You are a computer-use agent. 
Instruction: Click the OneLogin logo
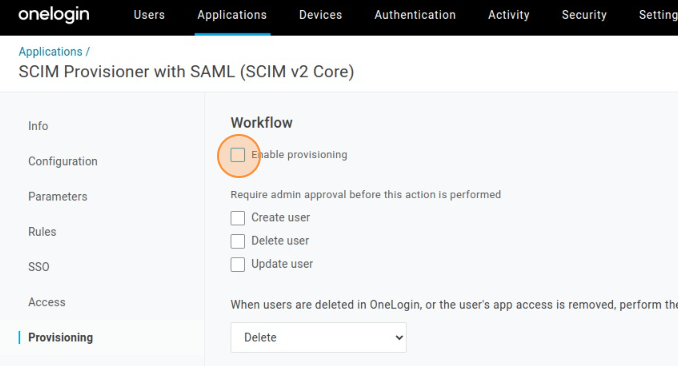(54, 15)
